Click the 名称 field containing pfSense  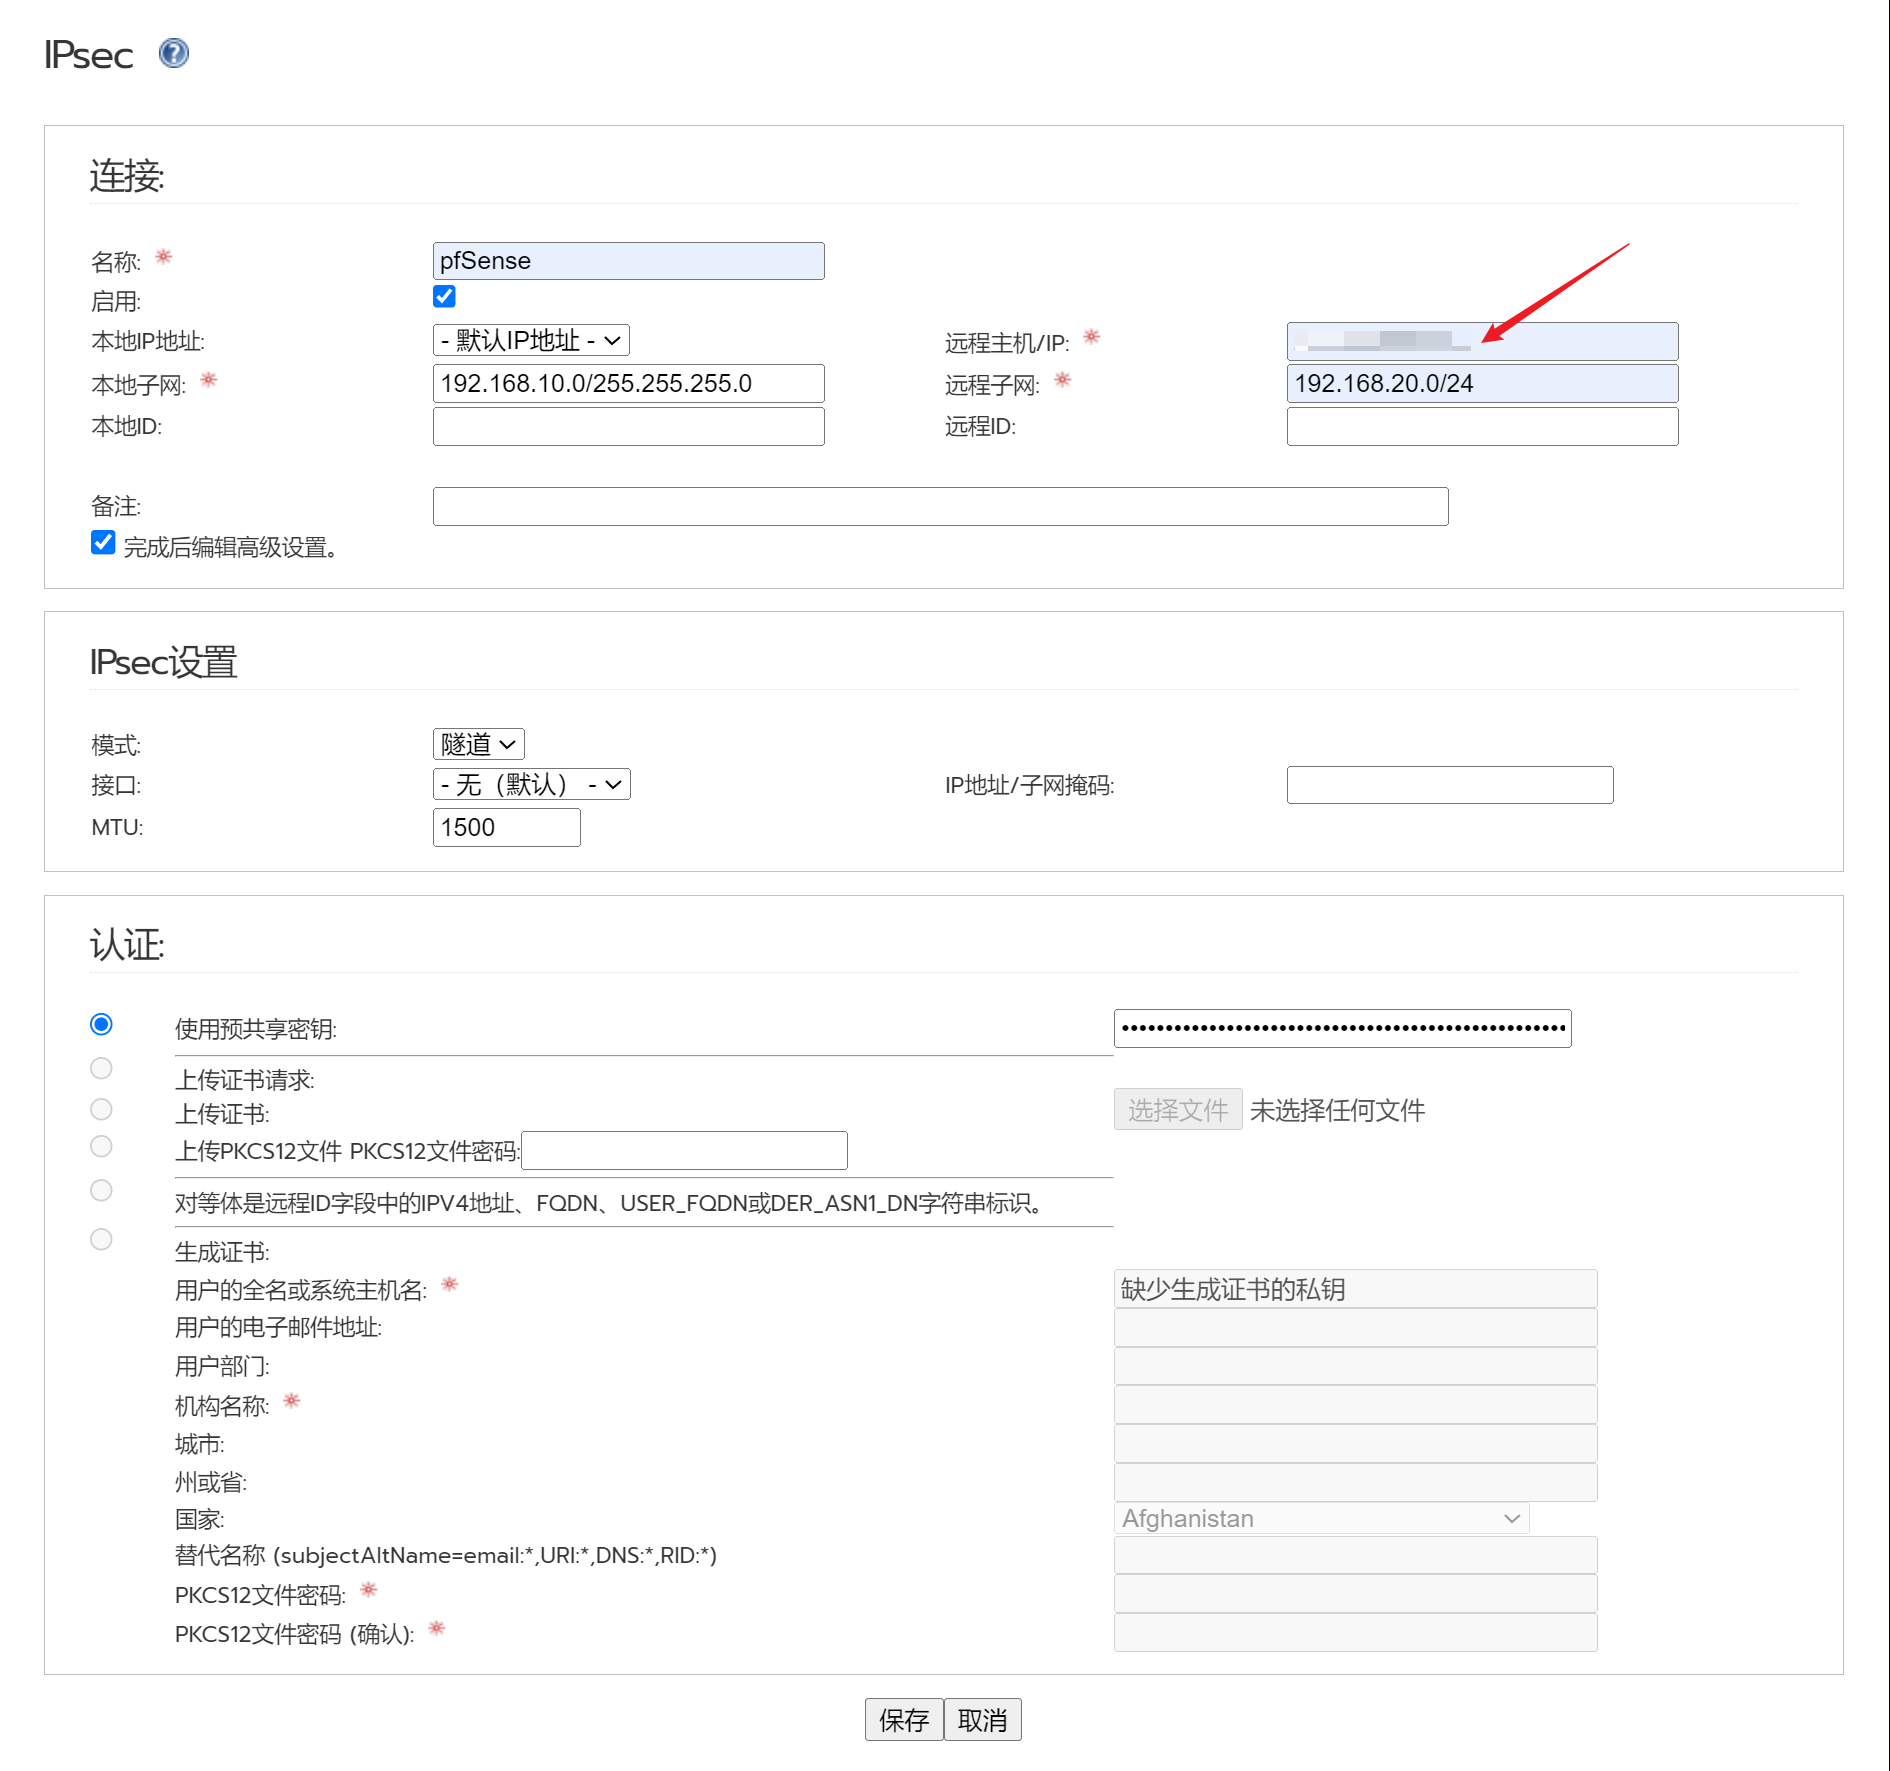pyautogui.click(x=628, y=261)
